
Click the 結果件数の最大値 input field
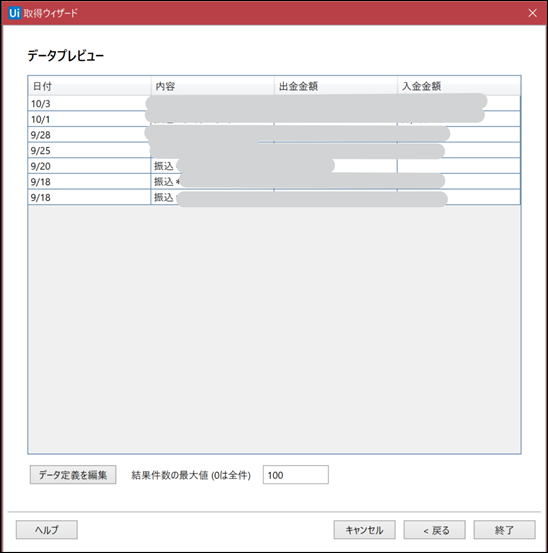[x=296, y=475]
